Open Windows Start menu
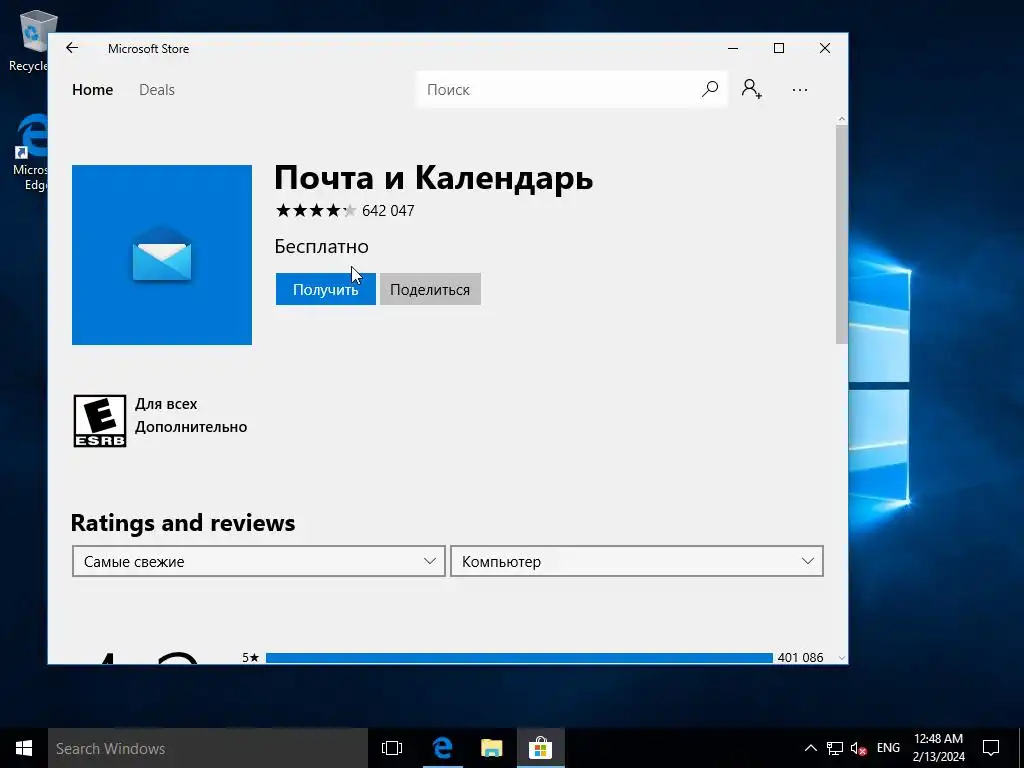 tap(24, 748)
